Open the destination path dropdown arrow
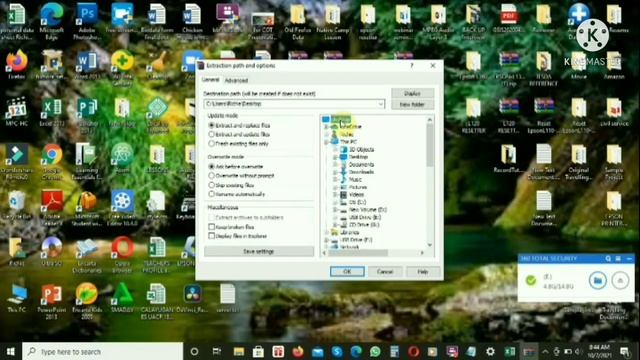 380,104
